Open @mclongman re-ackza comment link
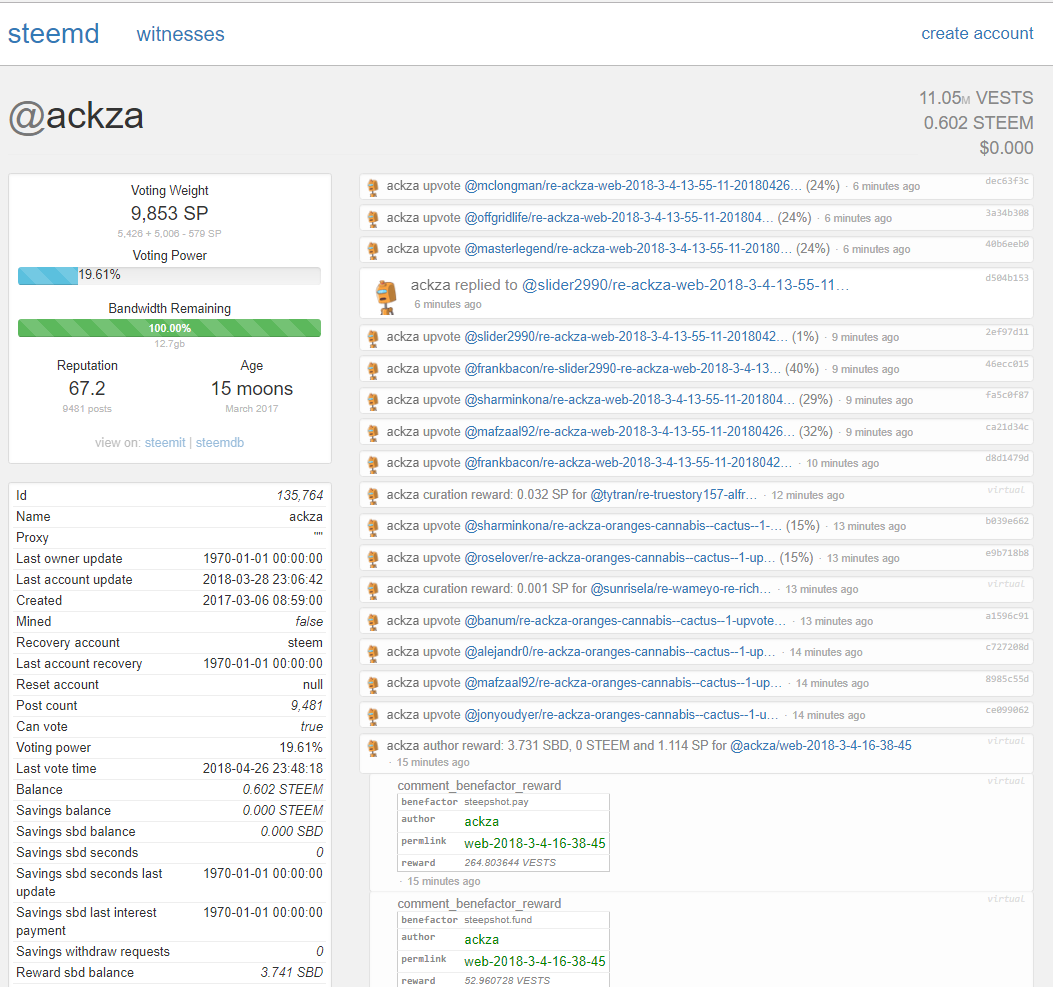1053x987 pixels. coord(633,186)
